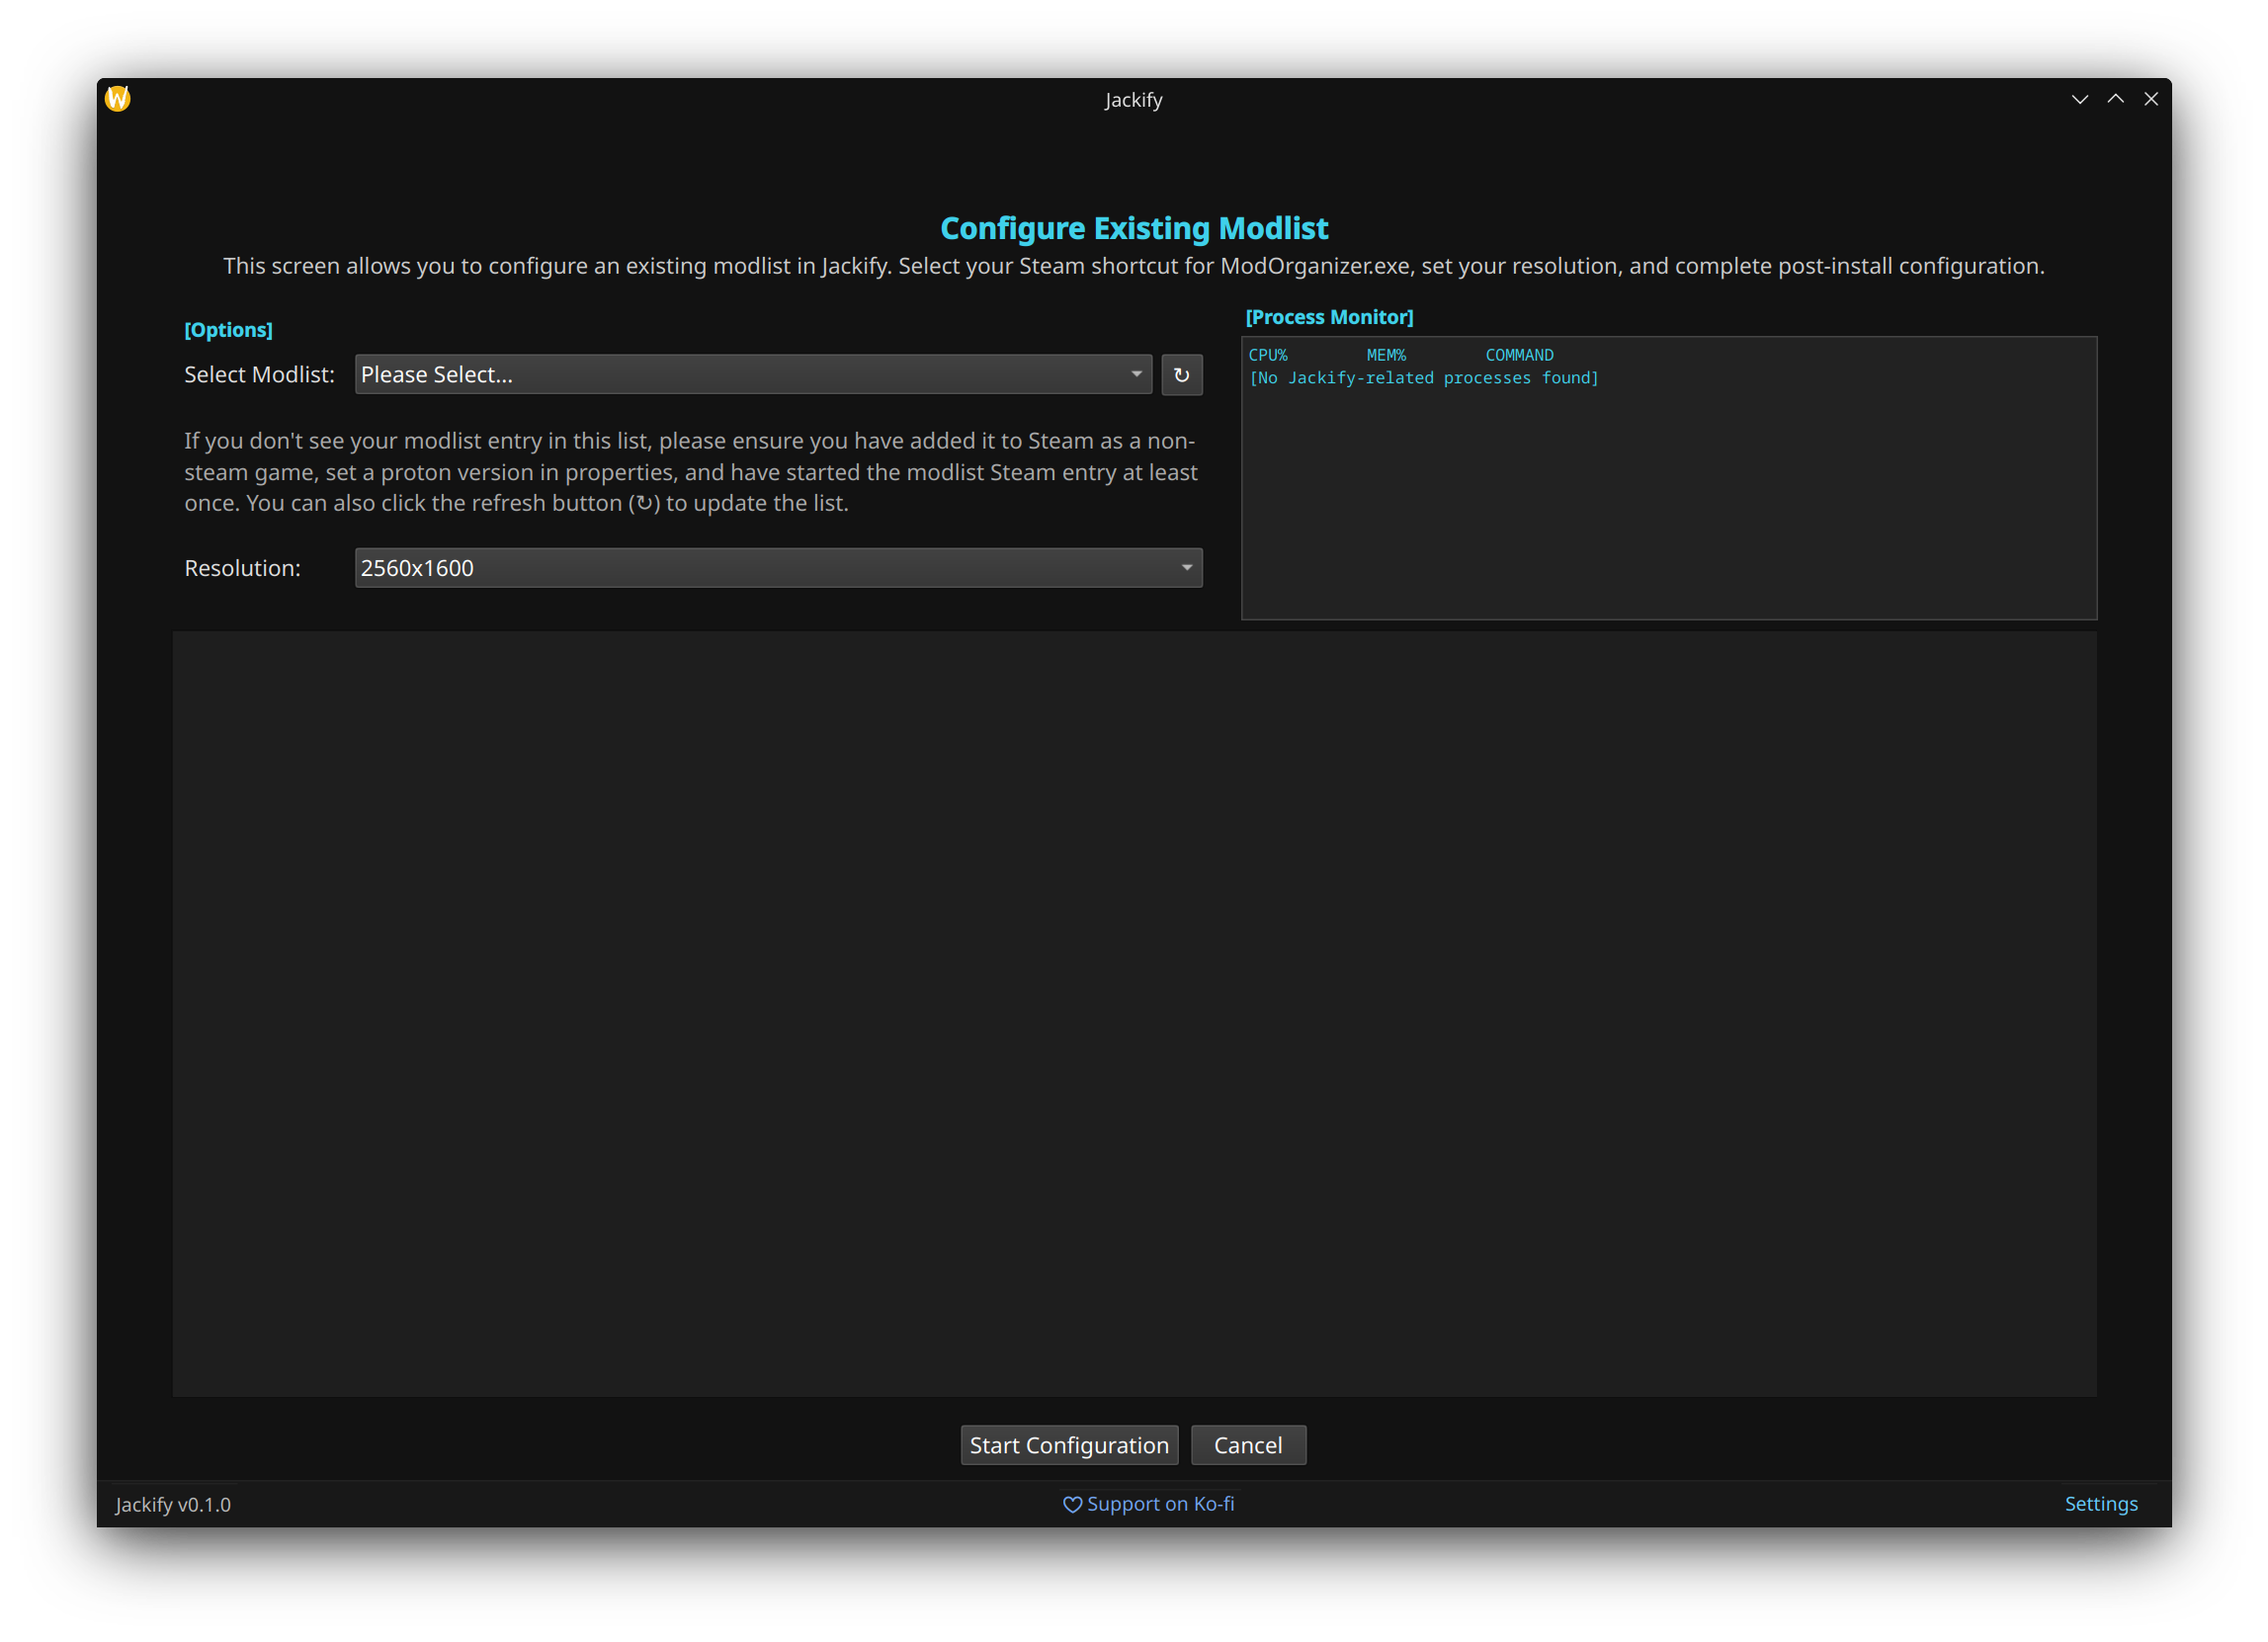Click the [Process Monitor] heading
This screenshot has width=2268, height=1642.
pos(1329,317)
